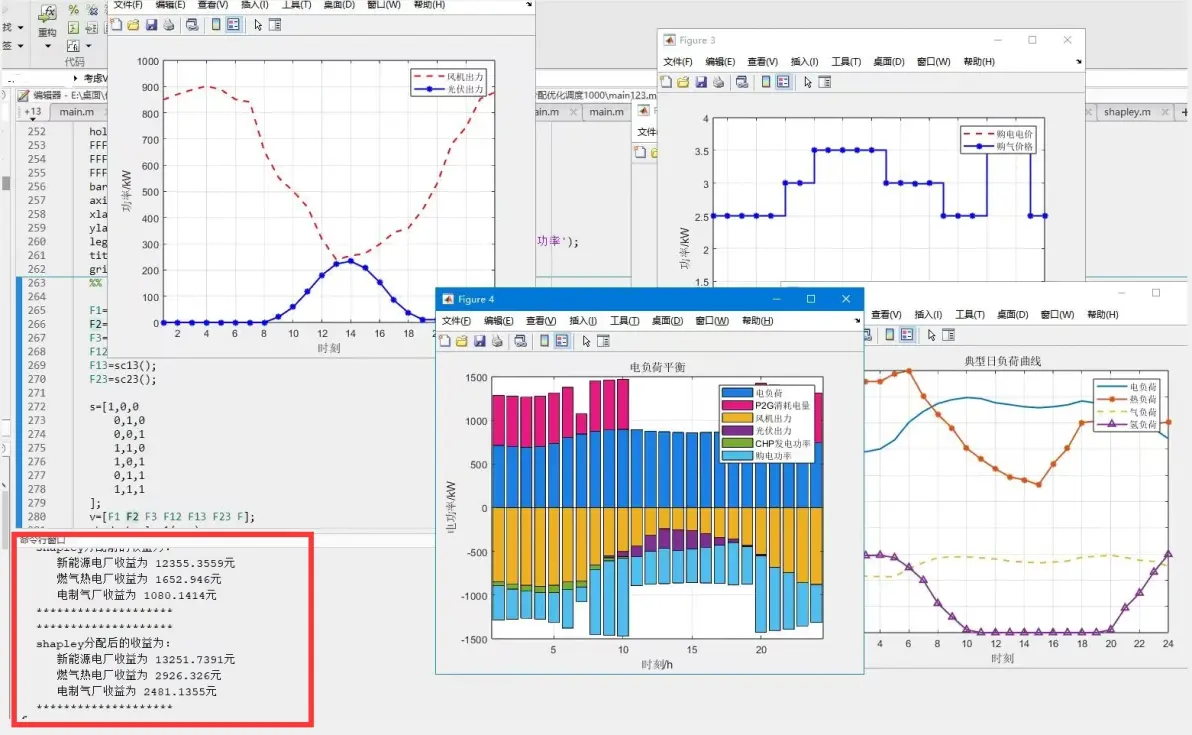The width and height of the screenshot is (1192, 735).
Task: Click the P2G pink legend swatch in Figure 4
Action: click(737, 406)
